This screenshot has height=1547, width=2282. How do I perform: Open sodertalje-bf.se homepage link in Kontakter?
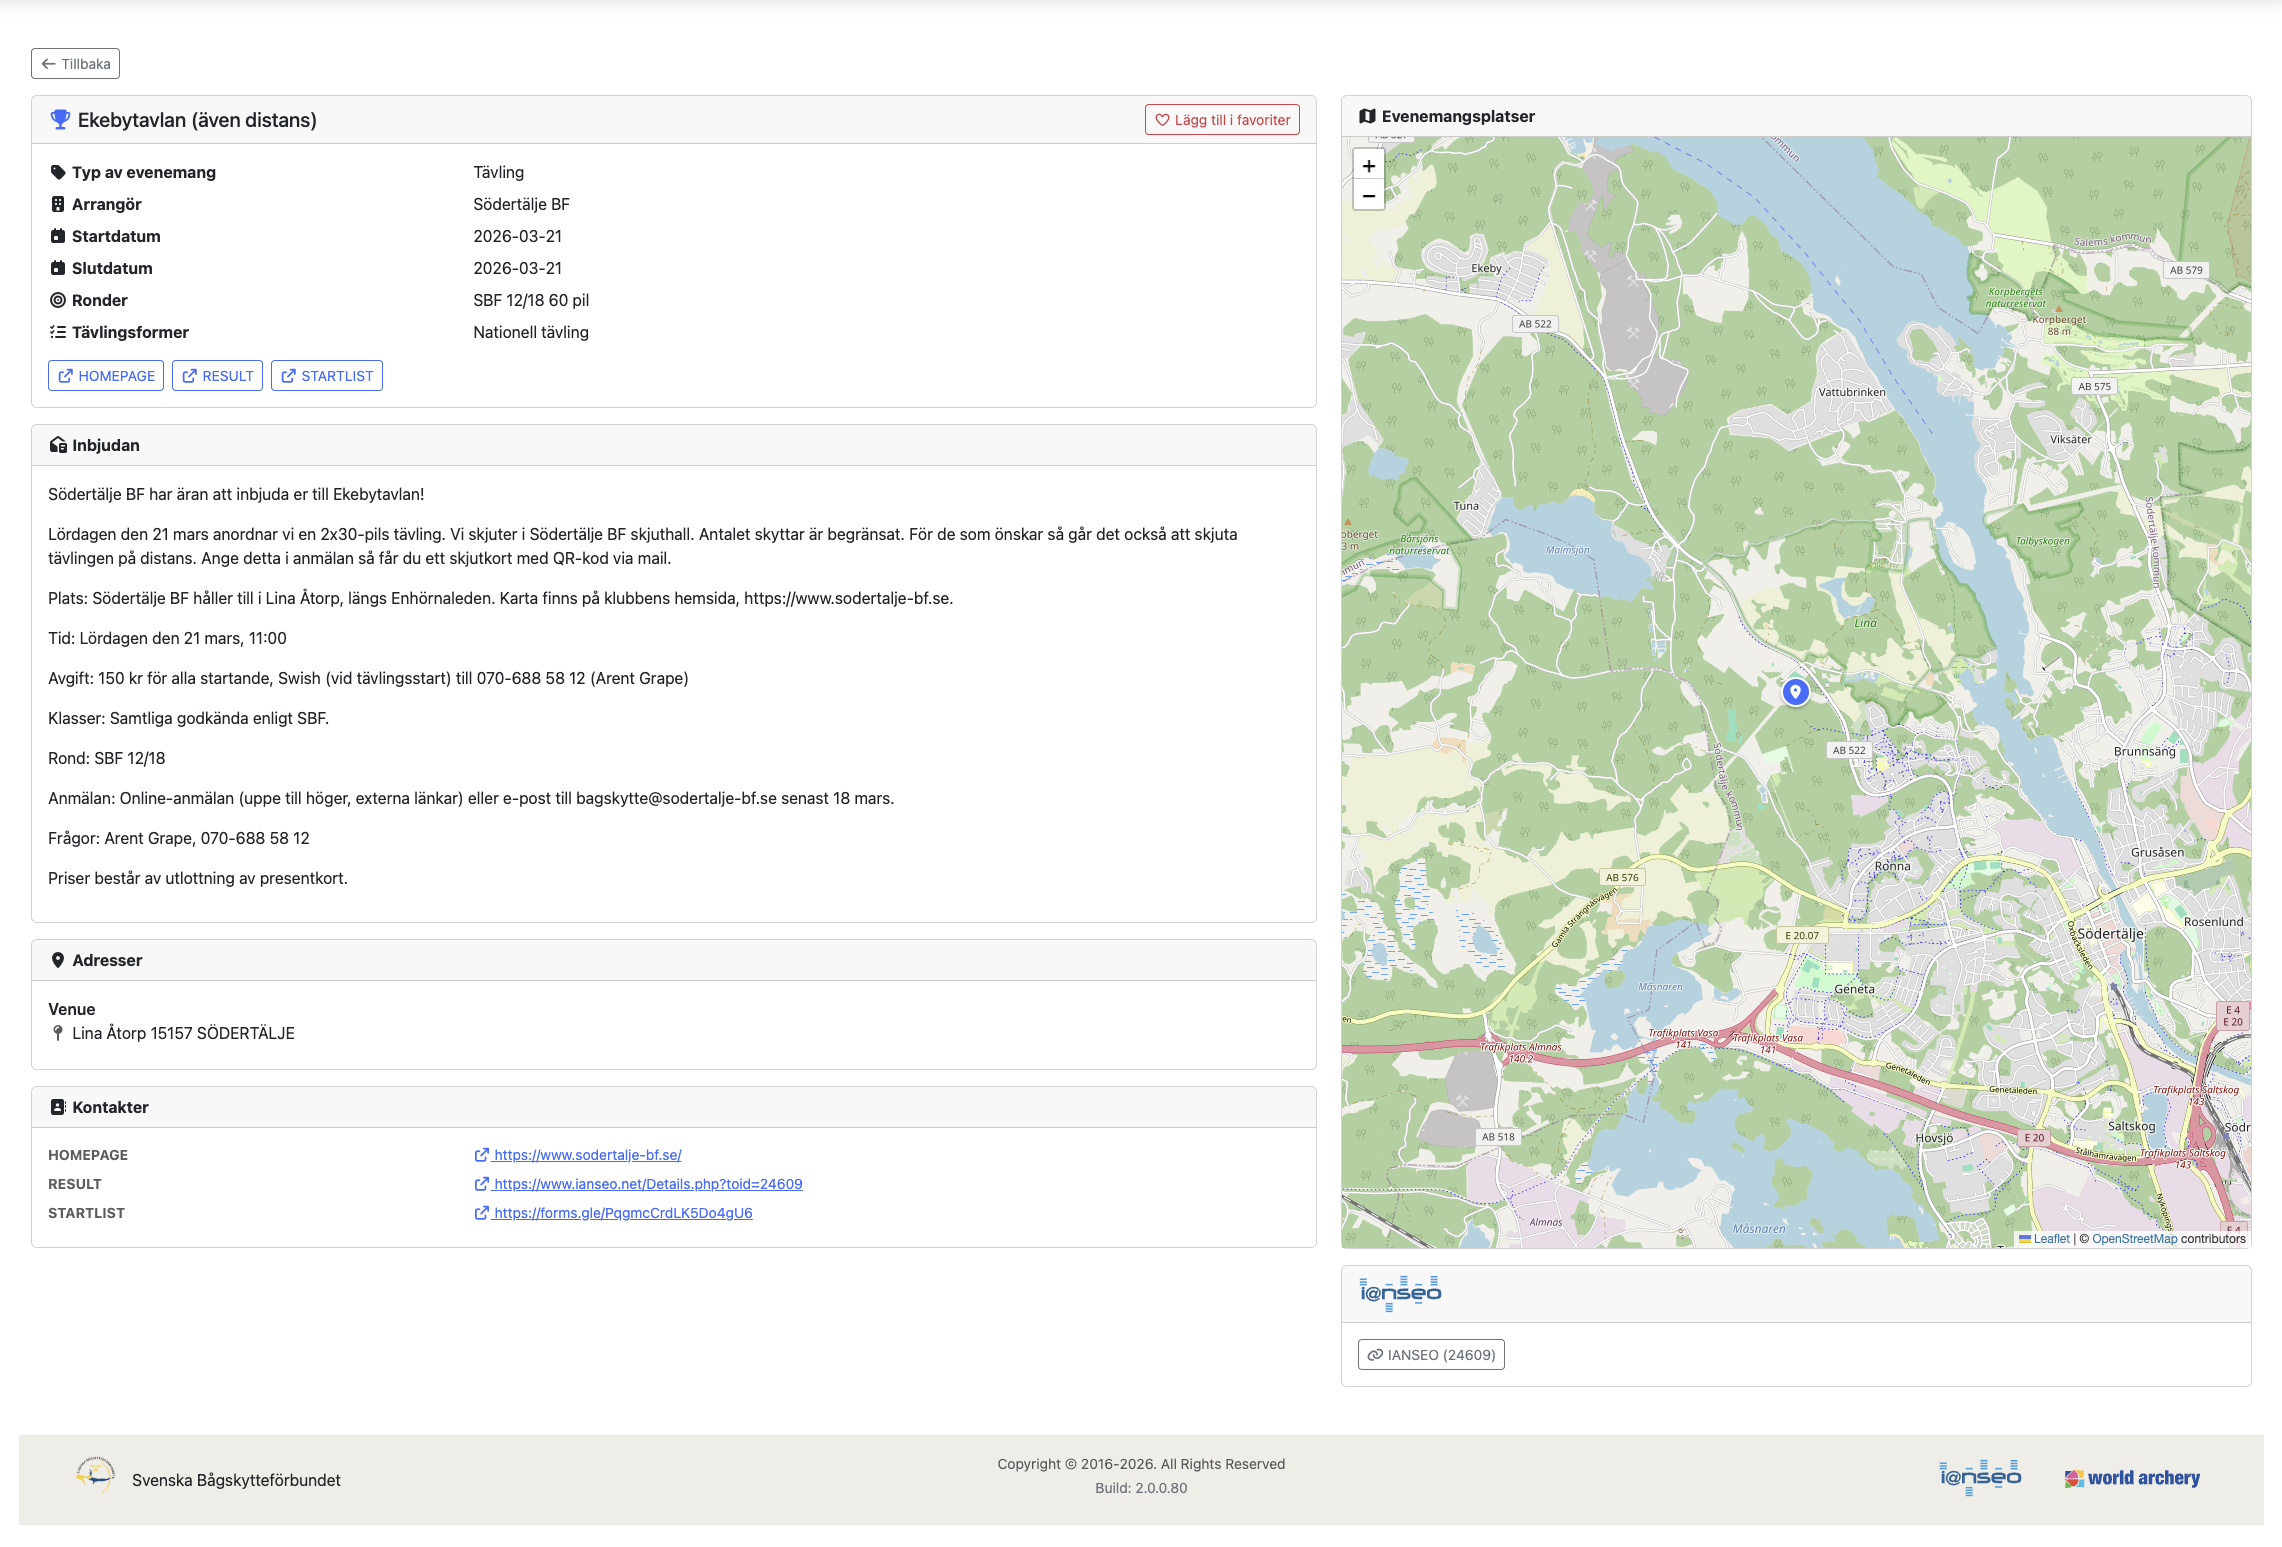coord(587,1155)
